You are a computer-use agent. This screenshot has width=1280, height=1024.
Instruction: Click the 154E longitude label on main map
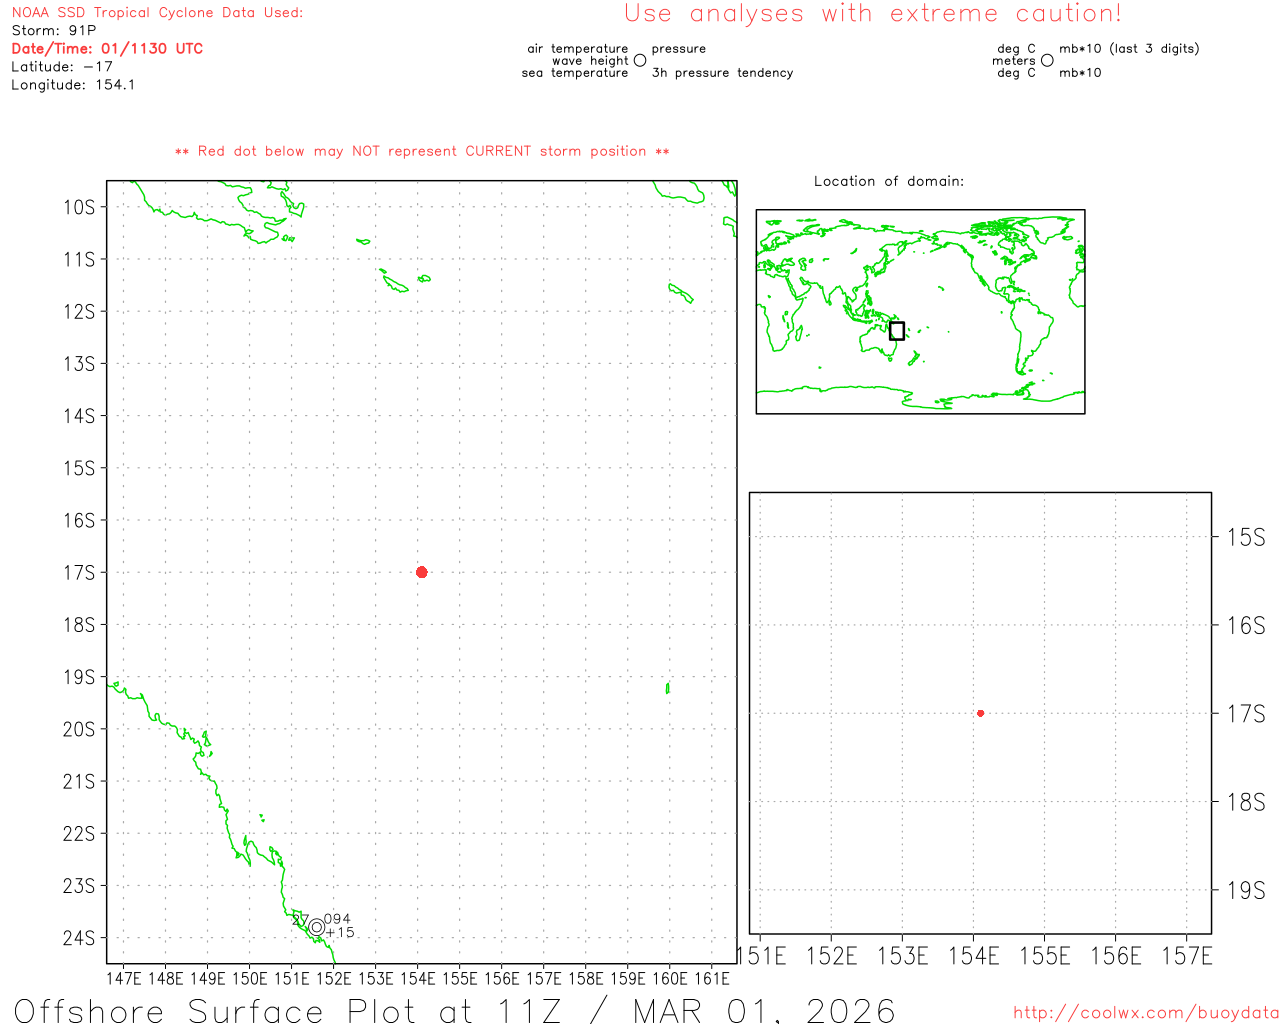click(418, 978)
